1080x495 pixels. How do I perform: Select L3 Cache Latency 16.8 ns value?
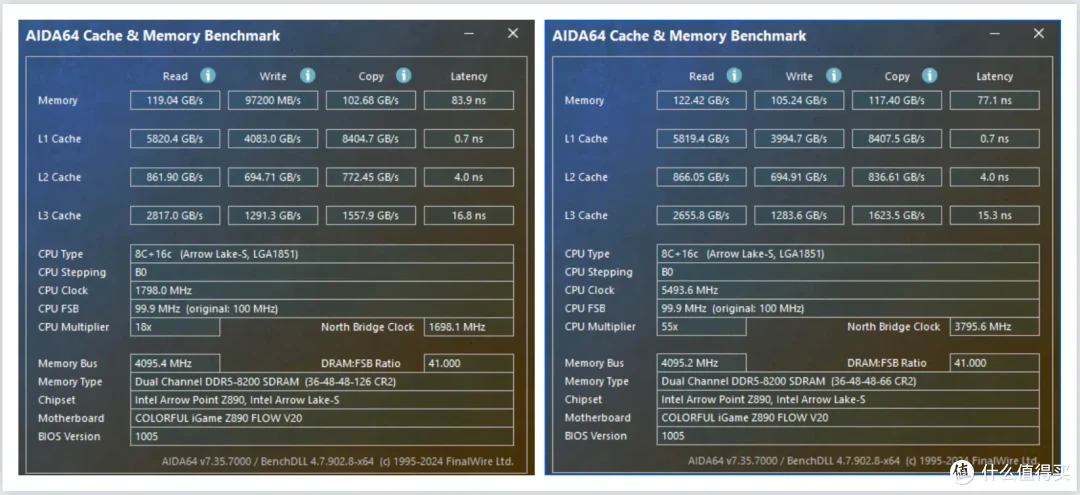coord(468,216)
